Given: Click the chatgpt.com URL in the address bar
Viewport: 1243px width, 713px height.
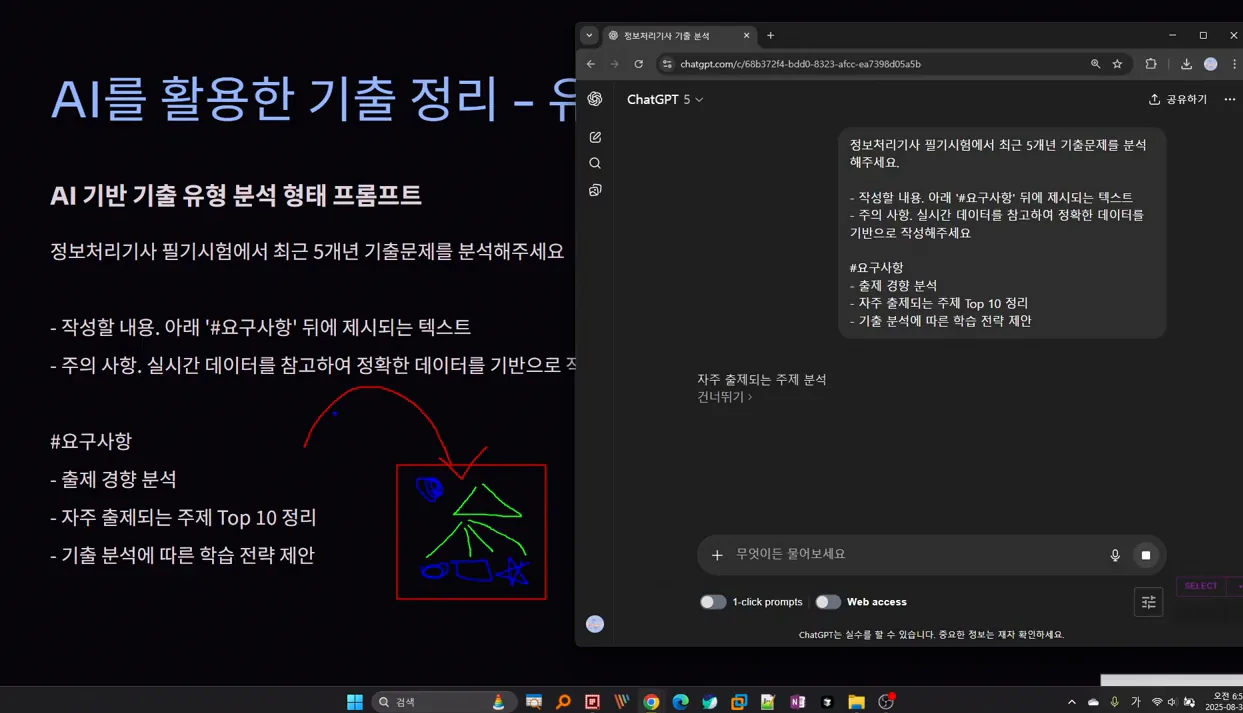Looking at the screenshot, I should pos(800,64).
